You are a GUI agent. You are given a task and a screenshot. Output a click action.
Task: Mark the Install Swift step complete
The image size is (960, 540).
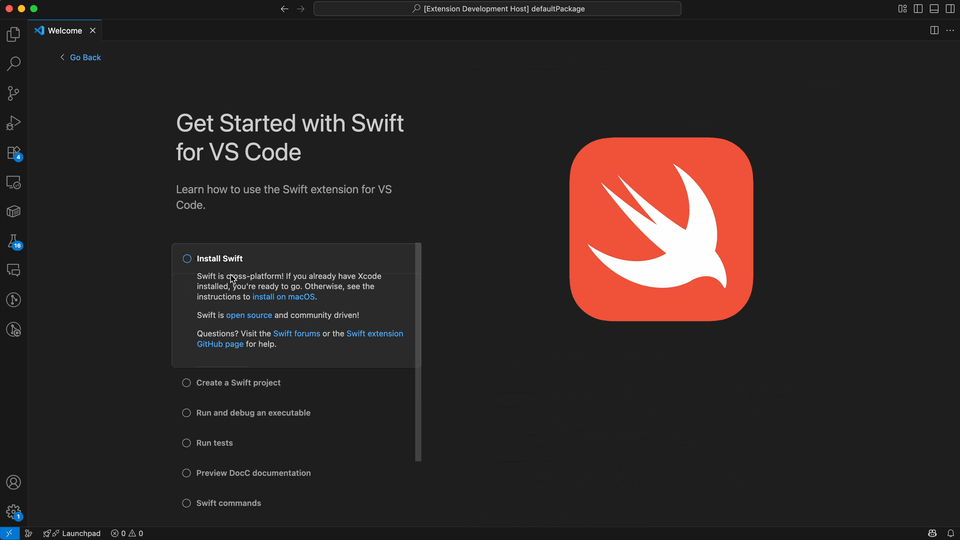(x=187, y=259)
